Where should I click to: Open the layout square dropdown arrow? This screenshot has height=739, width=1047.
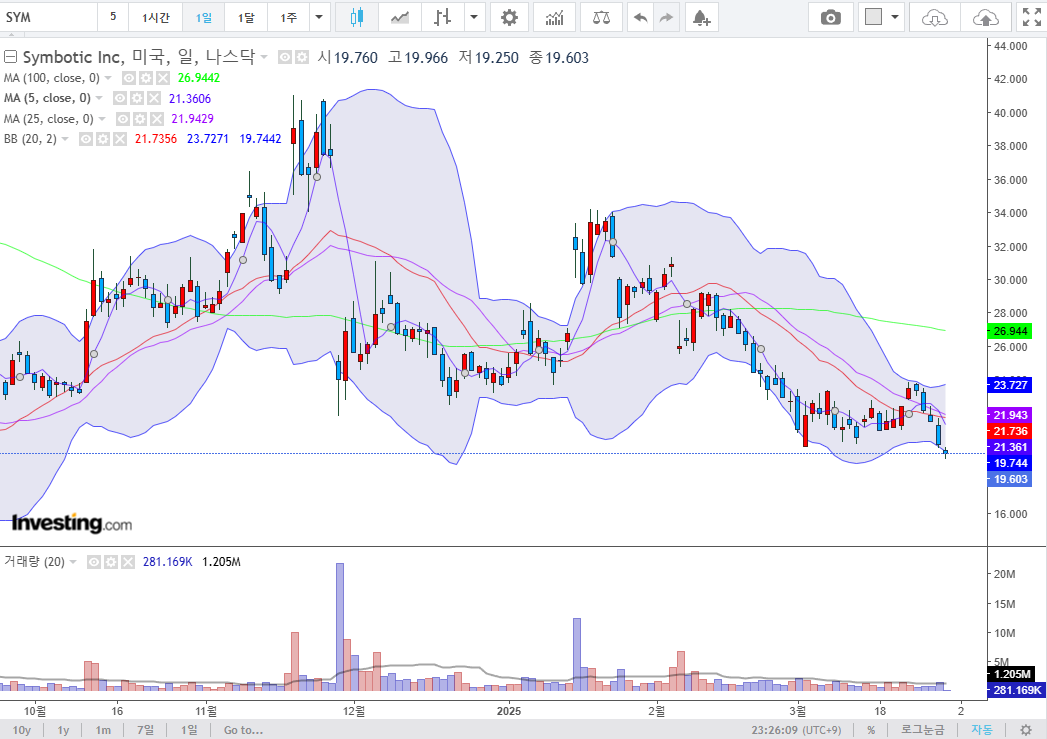click(895, 17)
